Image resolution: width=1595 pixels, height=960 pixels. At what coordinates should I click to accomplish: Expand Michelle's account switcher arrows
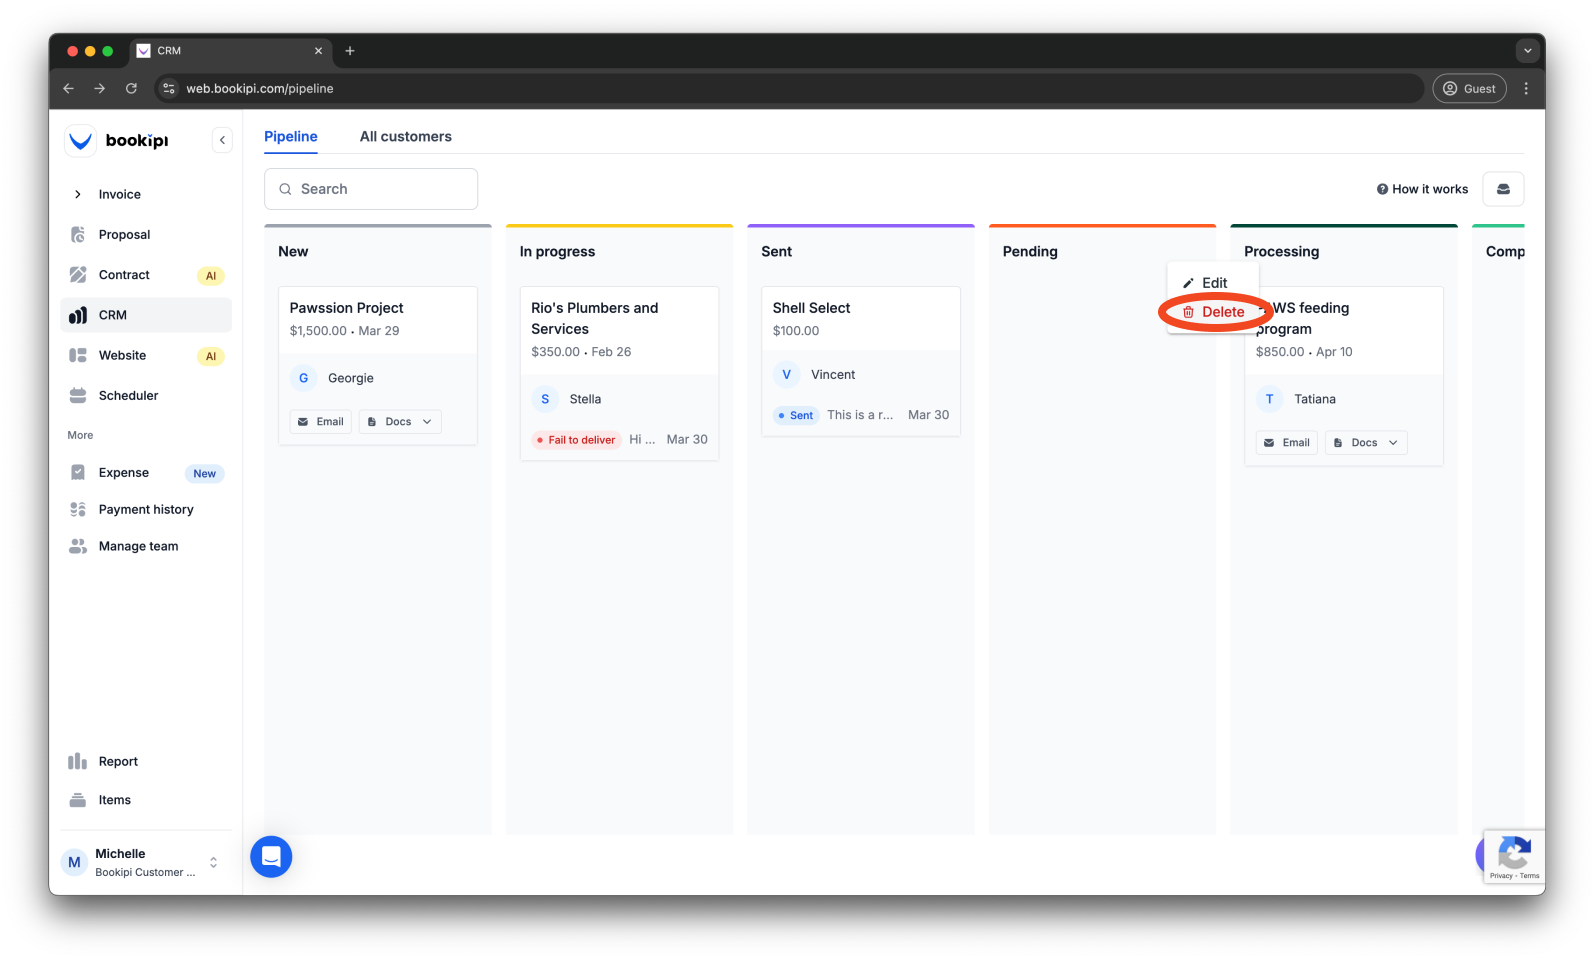[213, 862]
